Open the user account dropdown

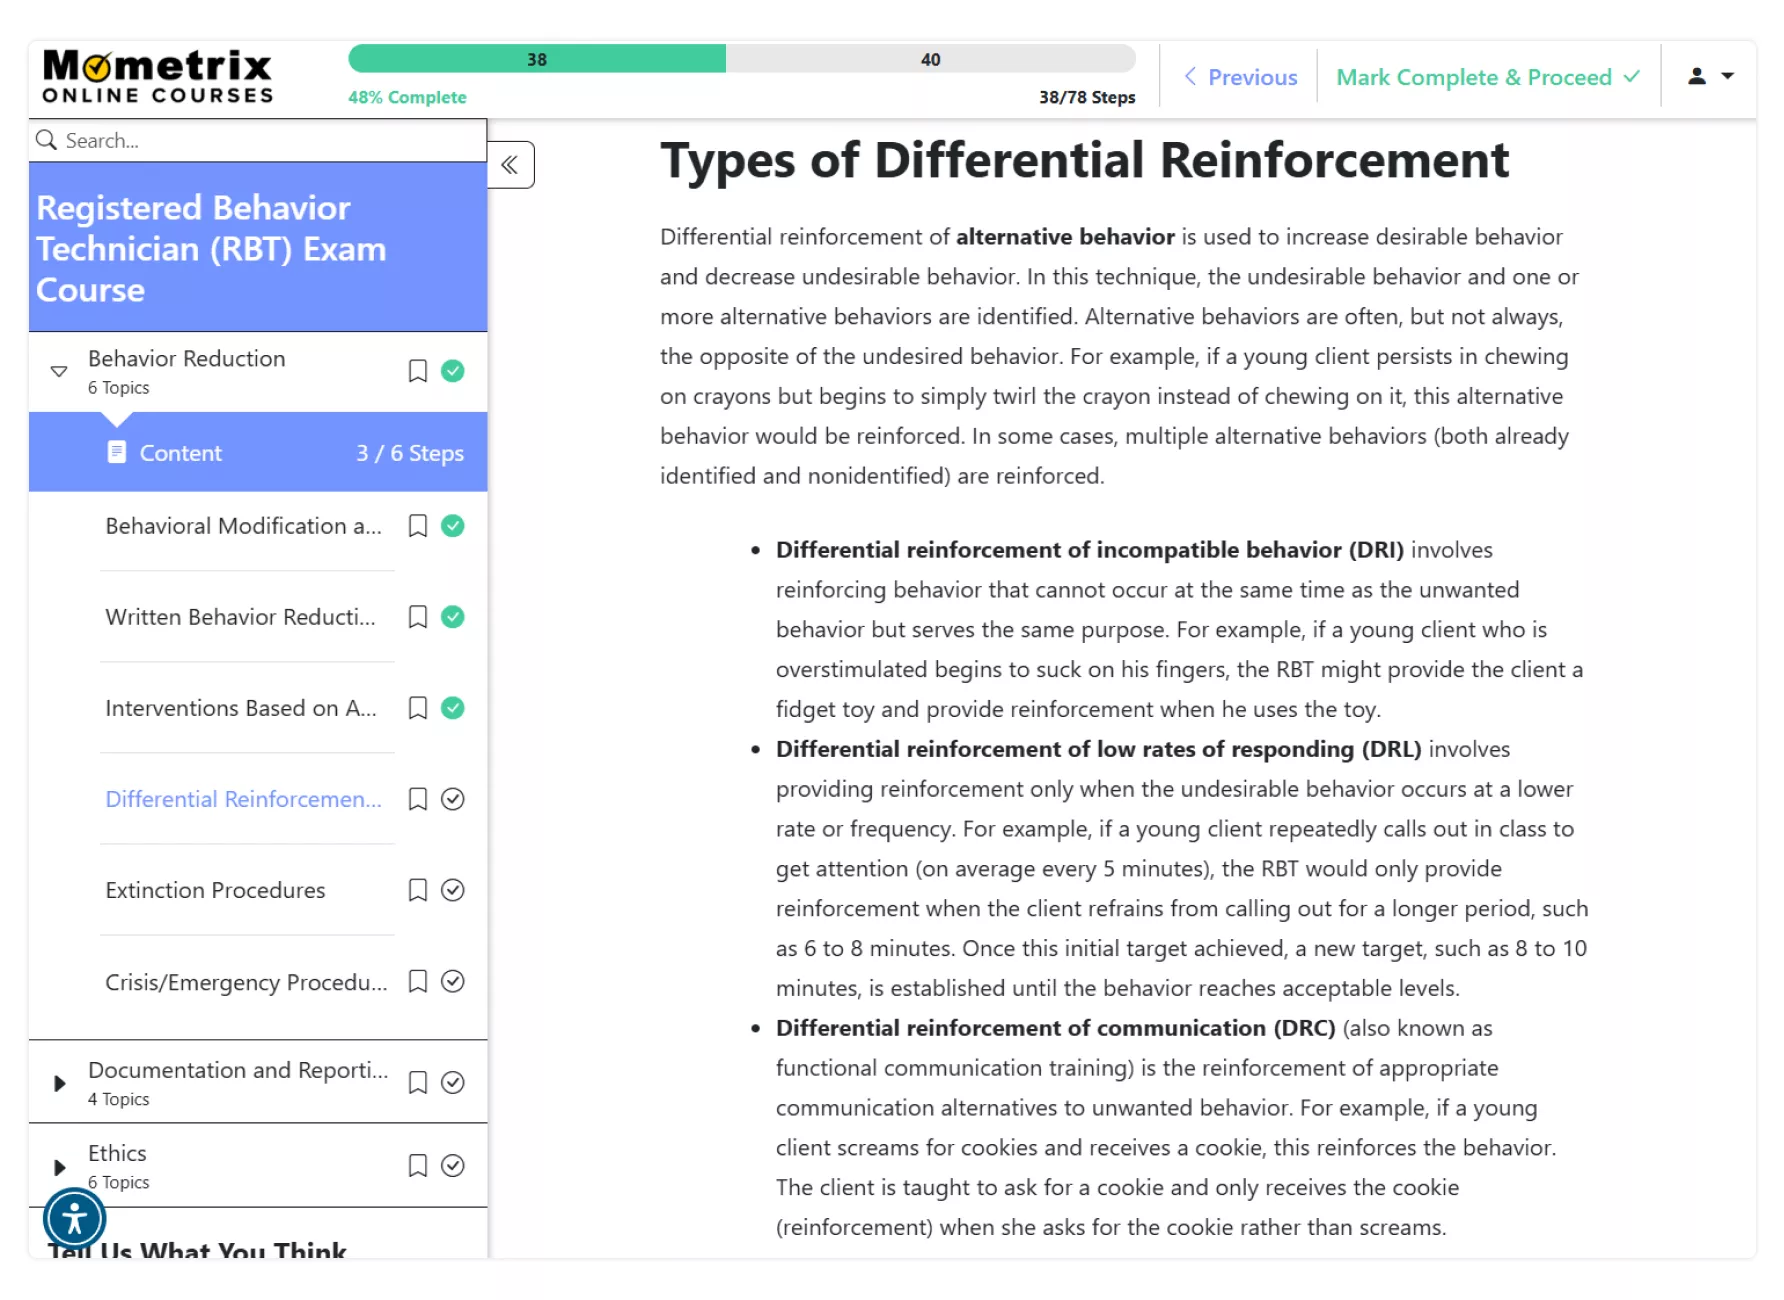pos(1710,76)
